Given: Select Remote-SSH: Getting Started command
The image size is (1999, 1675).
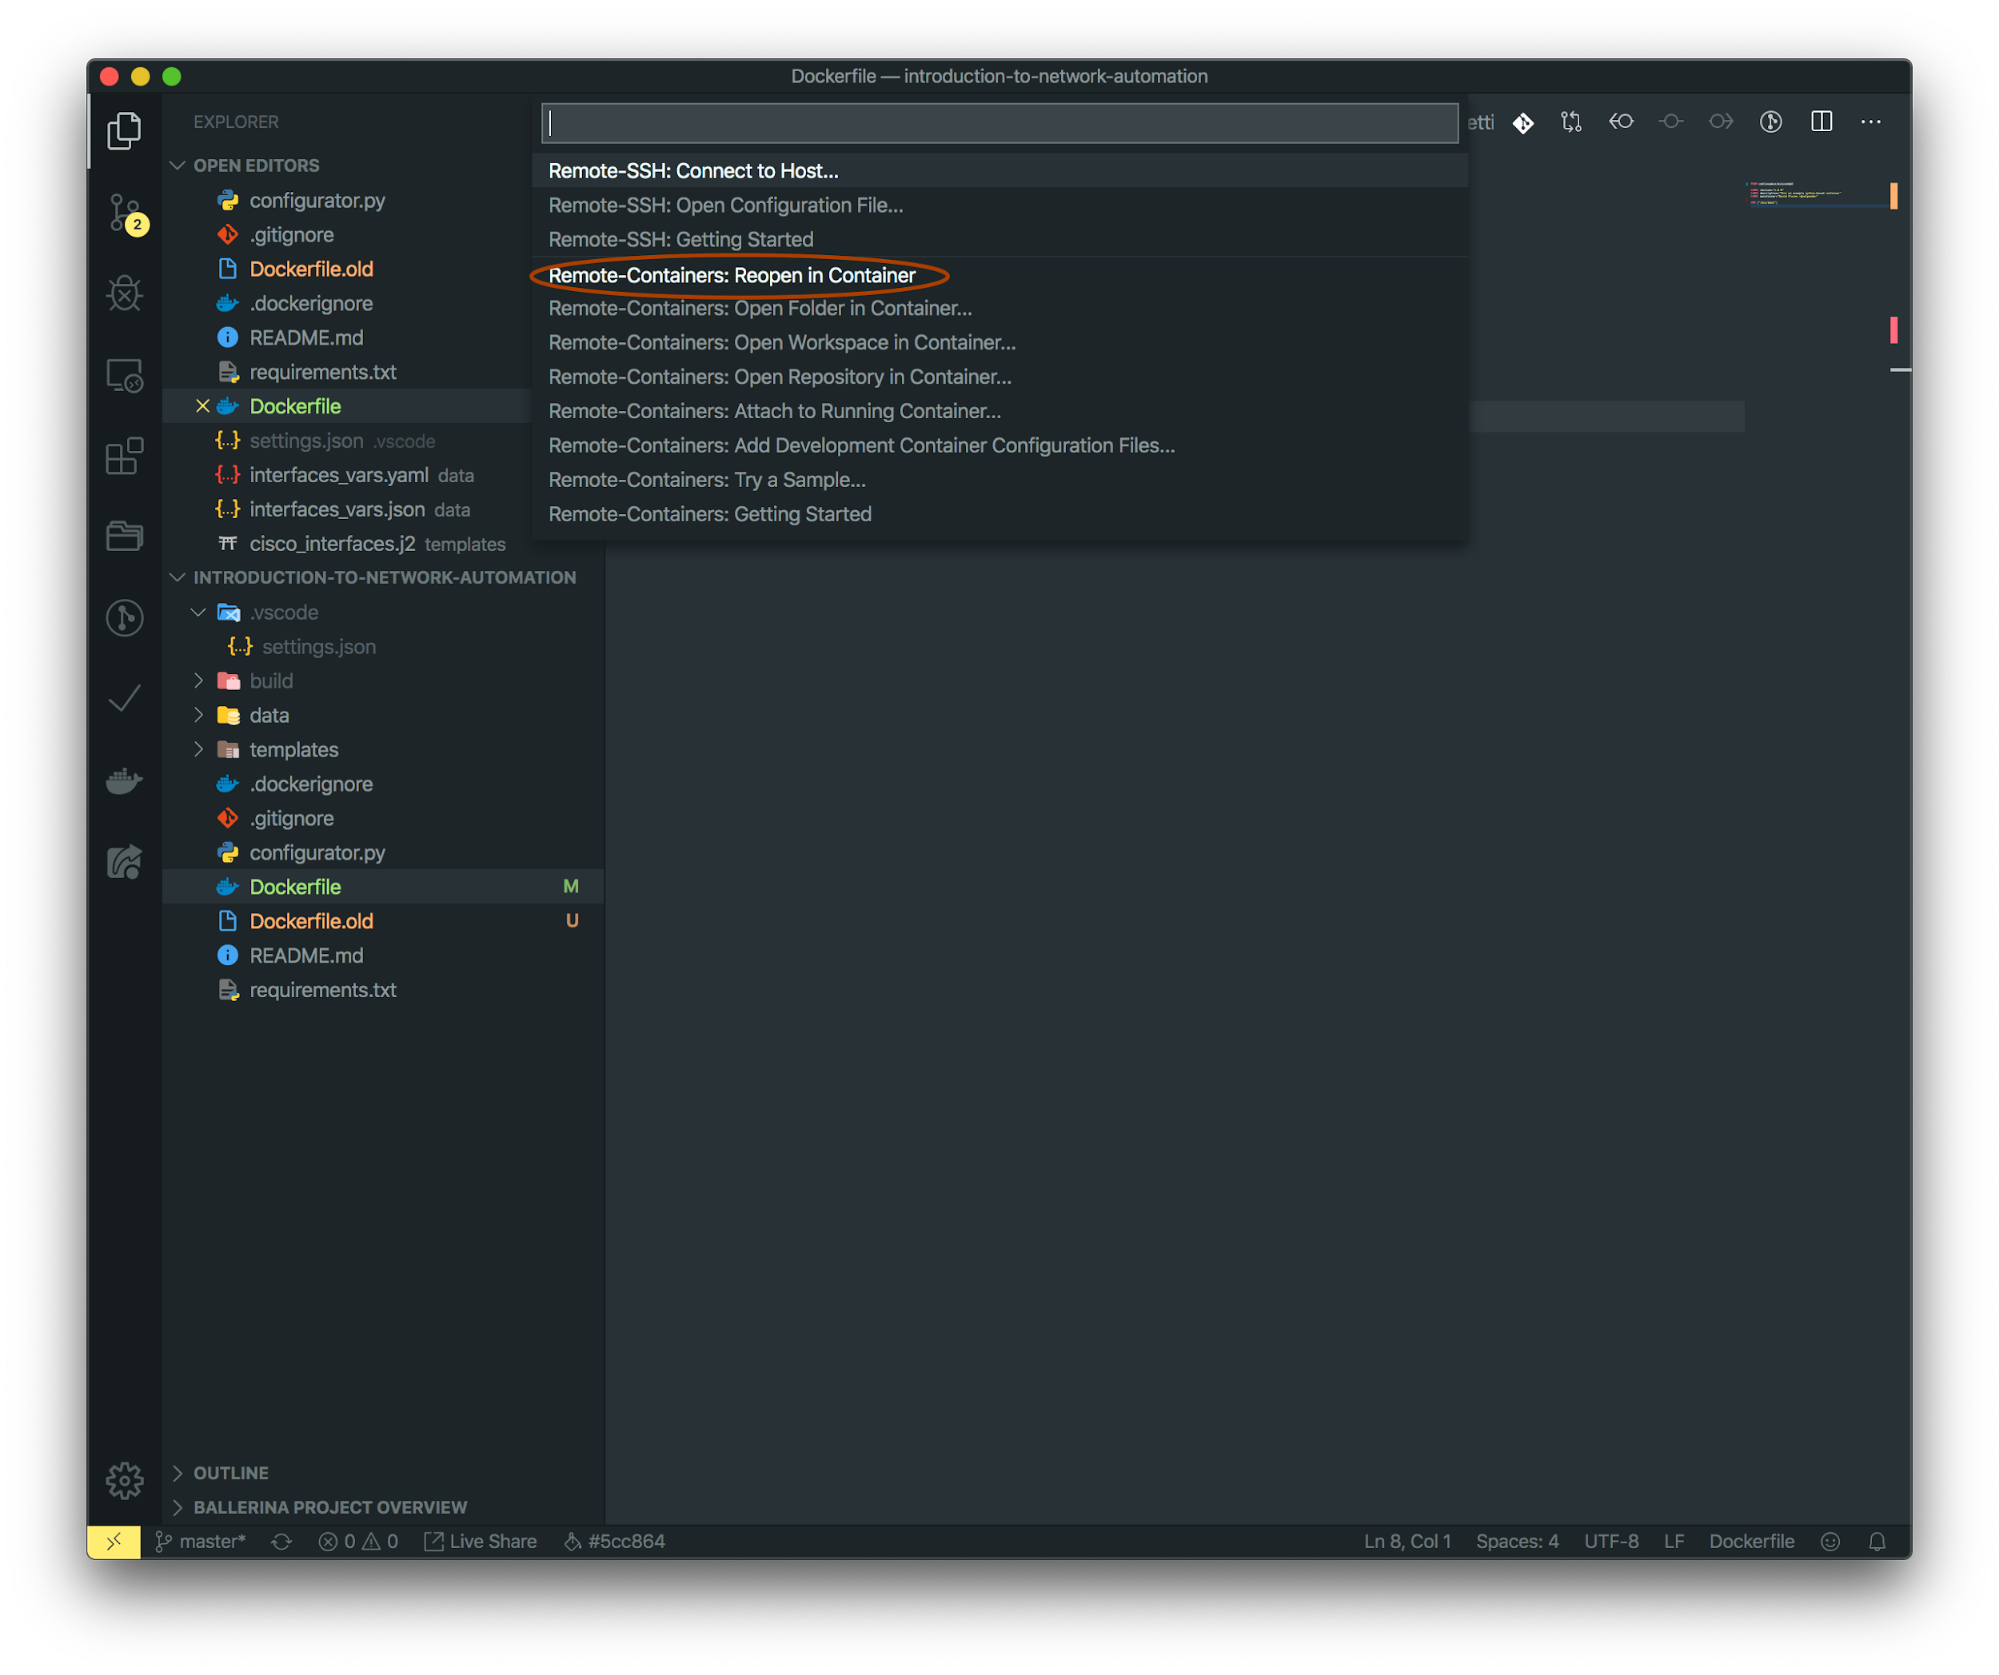Looking at the screenshot, I should (x=1000, y=239).
